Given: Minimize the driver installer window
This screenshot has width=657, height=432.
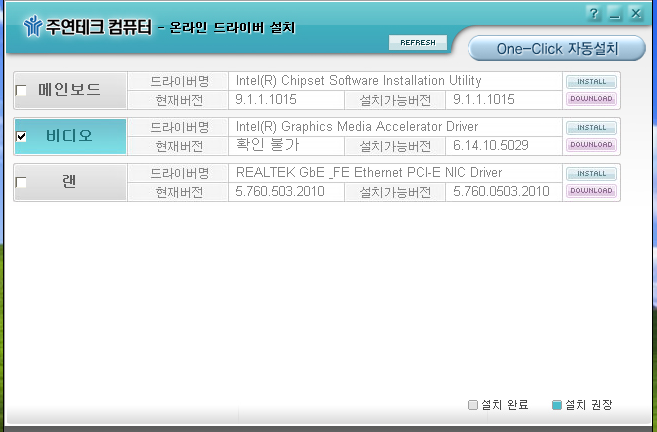Looking at the screenshot, I should coord(615,14).
